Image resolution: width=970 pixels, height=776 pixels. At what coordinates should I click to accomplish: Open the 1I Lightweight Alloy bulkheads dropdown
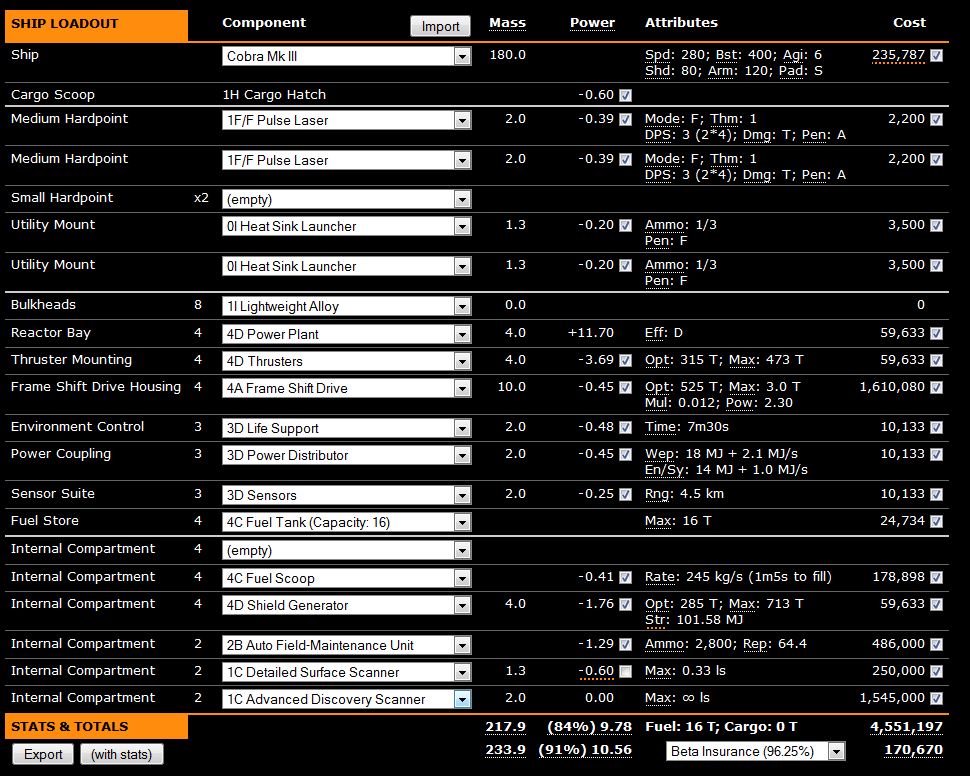tap(346, 306)
